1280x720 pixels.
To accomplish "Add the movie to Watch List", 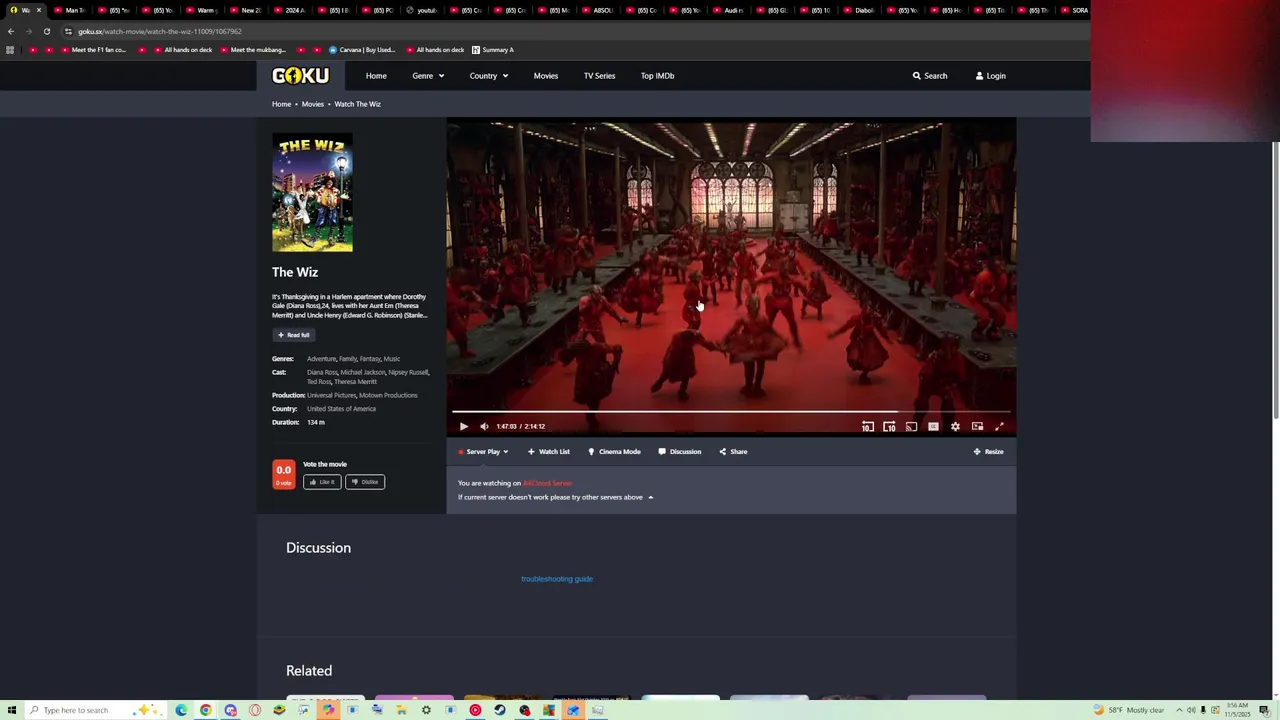I will (x=549, y=452).
